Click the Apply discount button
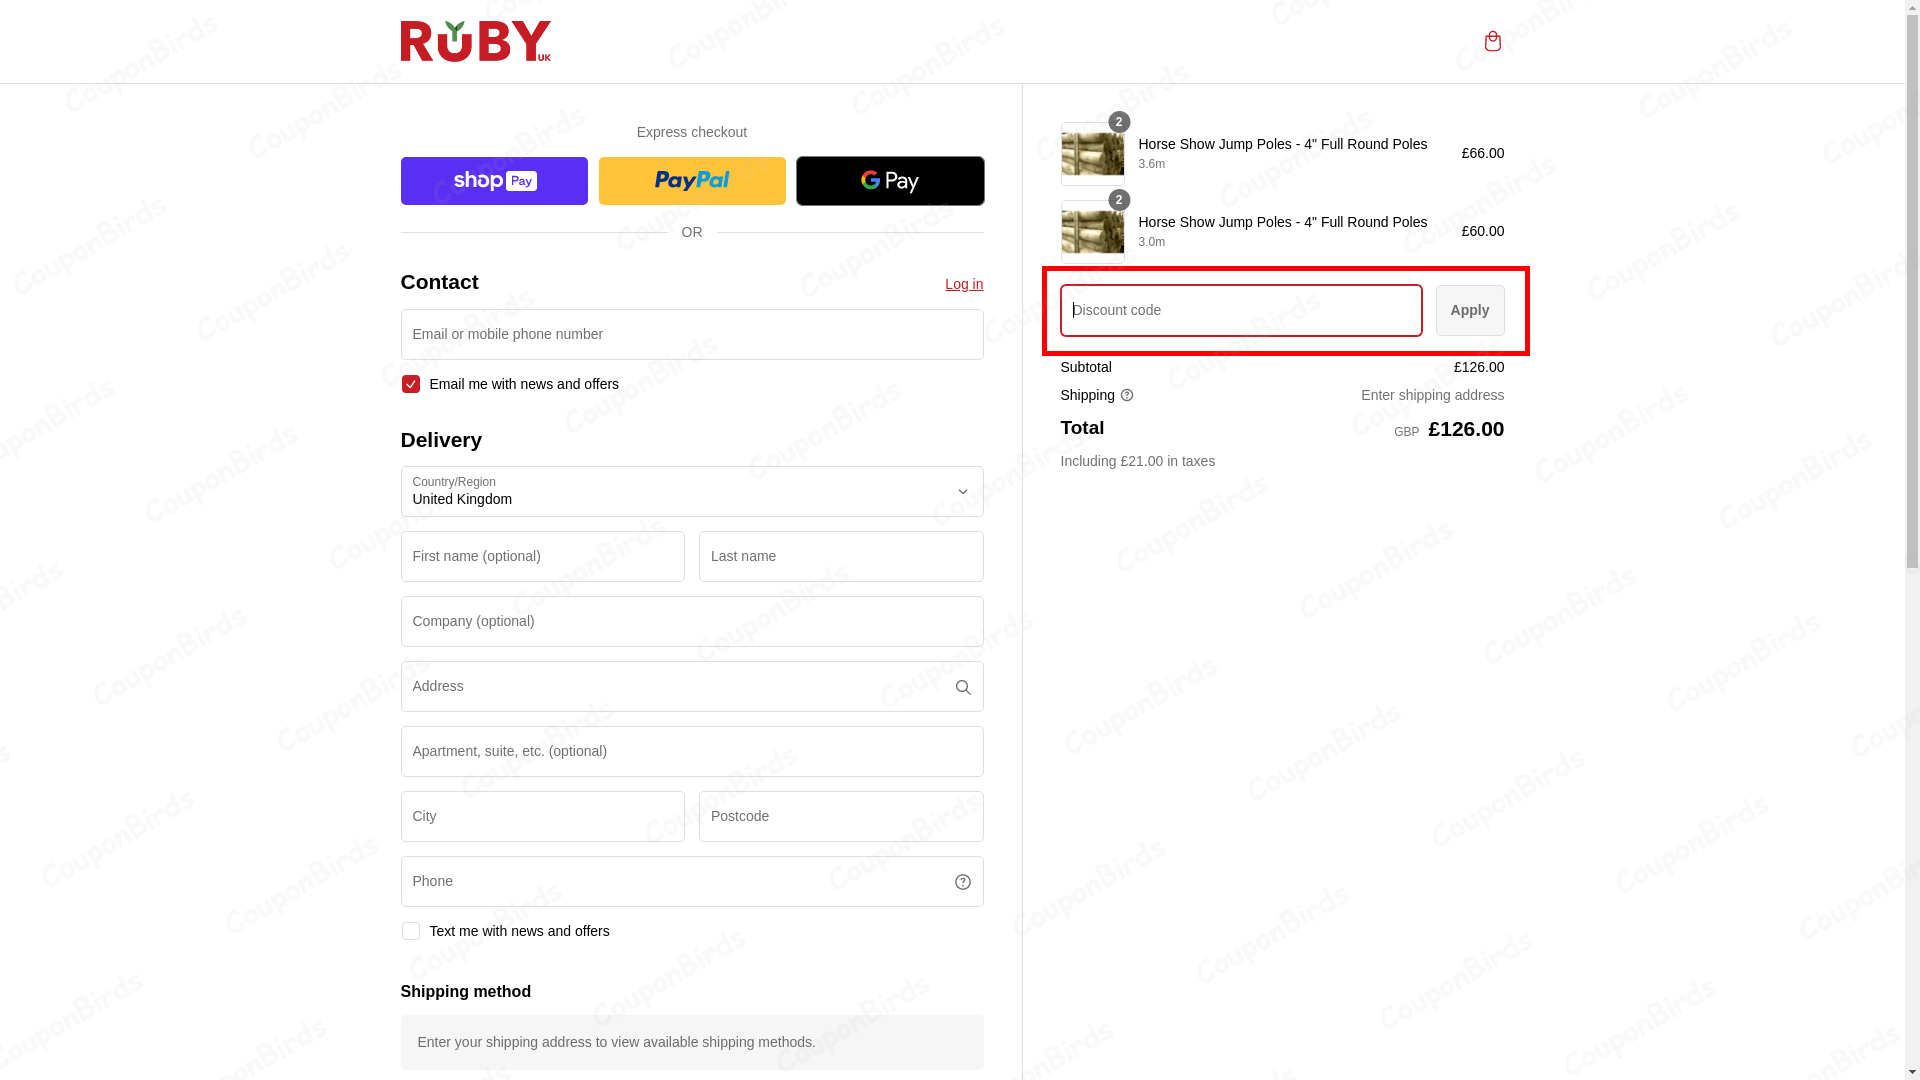Image resolution: width=1920 pixels, height=1080 pixels. (x=1469, y=310)
